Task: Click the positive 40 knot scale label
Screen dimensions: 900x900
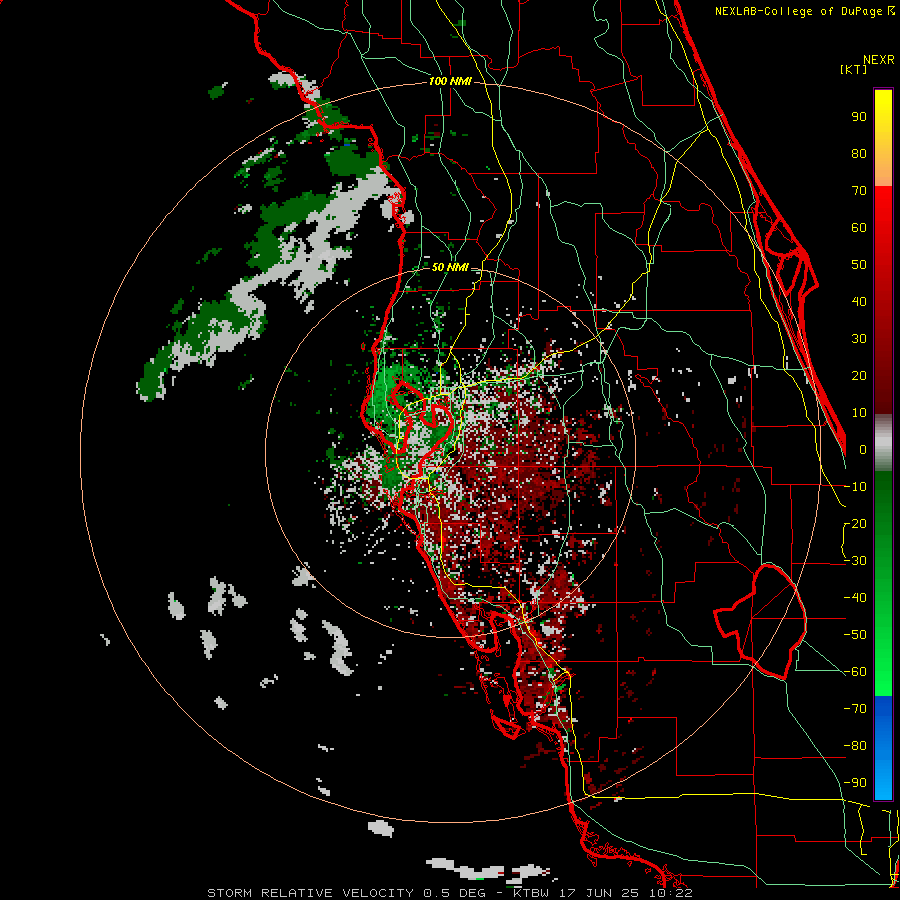Action: pos(859,302)
